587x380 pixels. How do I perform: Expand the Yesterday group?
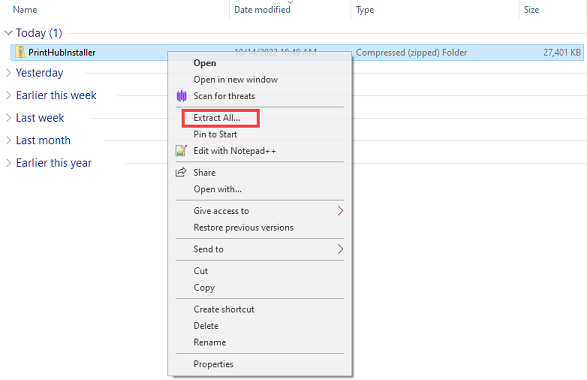point(8,73)
